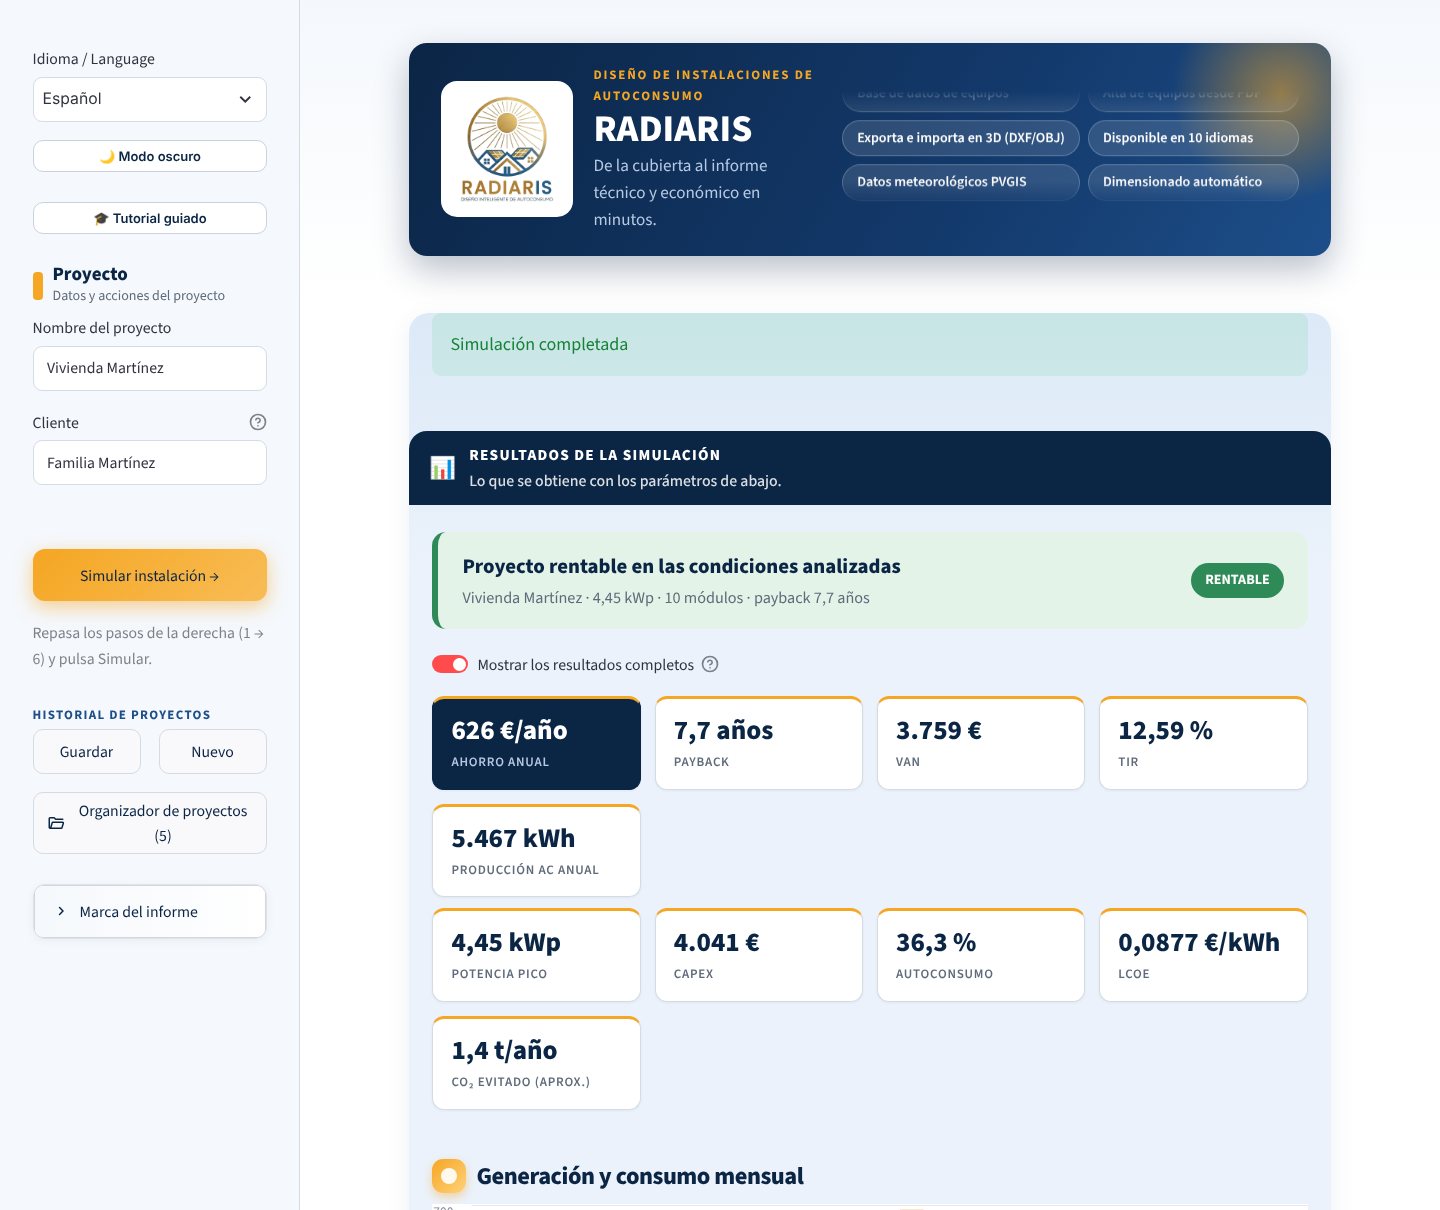
Task: Click help icon beside Mostrar los resultados completos
Action: 710,664
